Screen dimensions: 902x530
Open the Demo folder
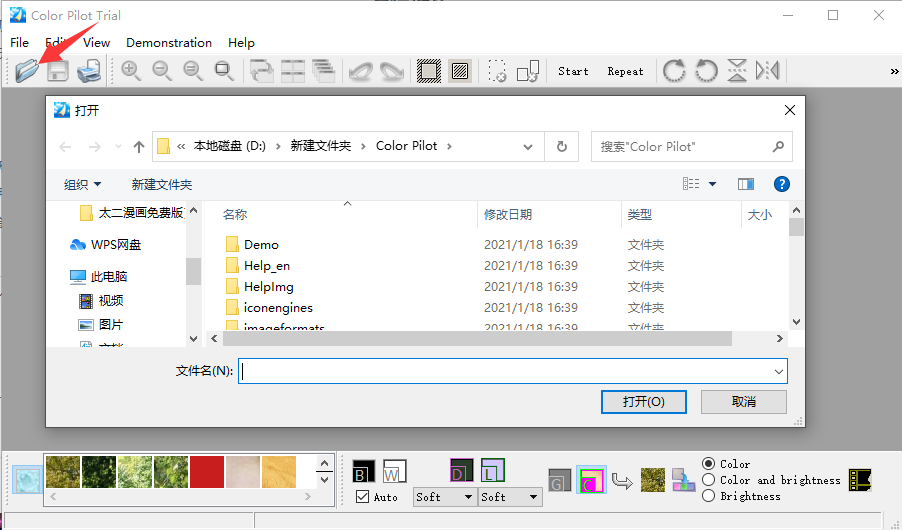coord(261,245)
